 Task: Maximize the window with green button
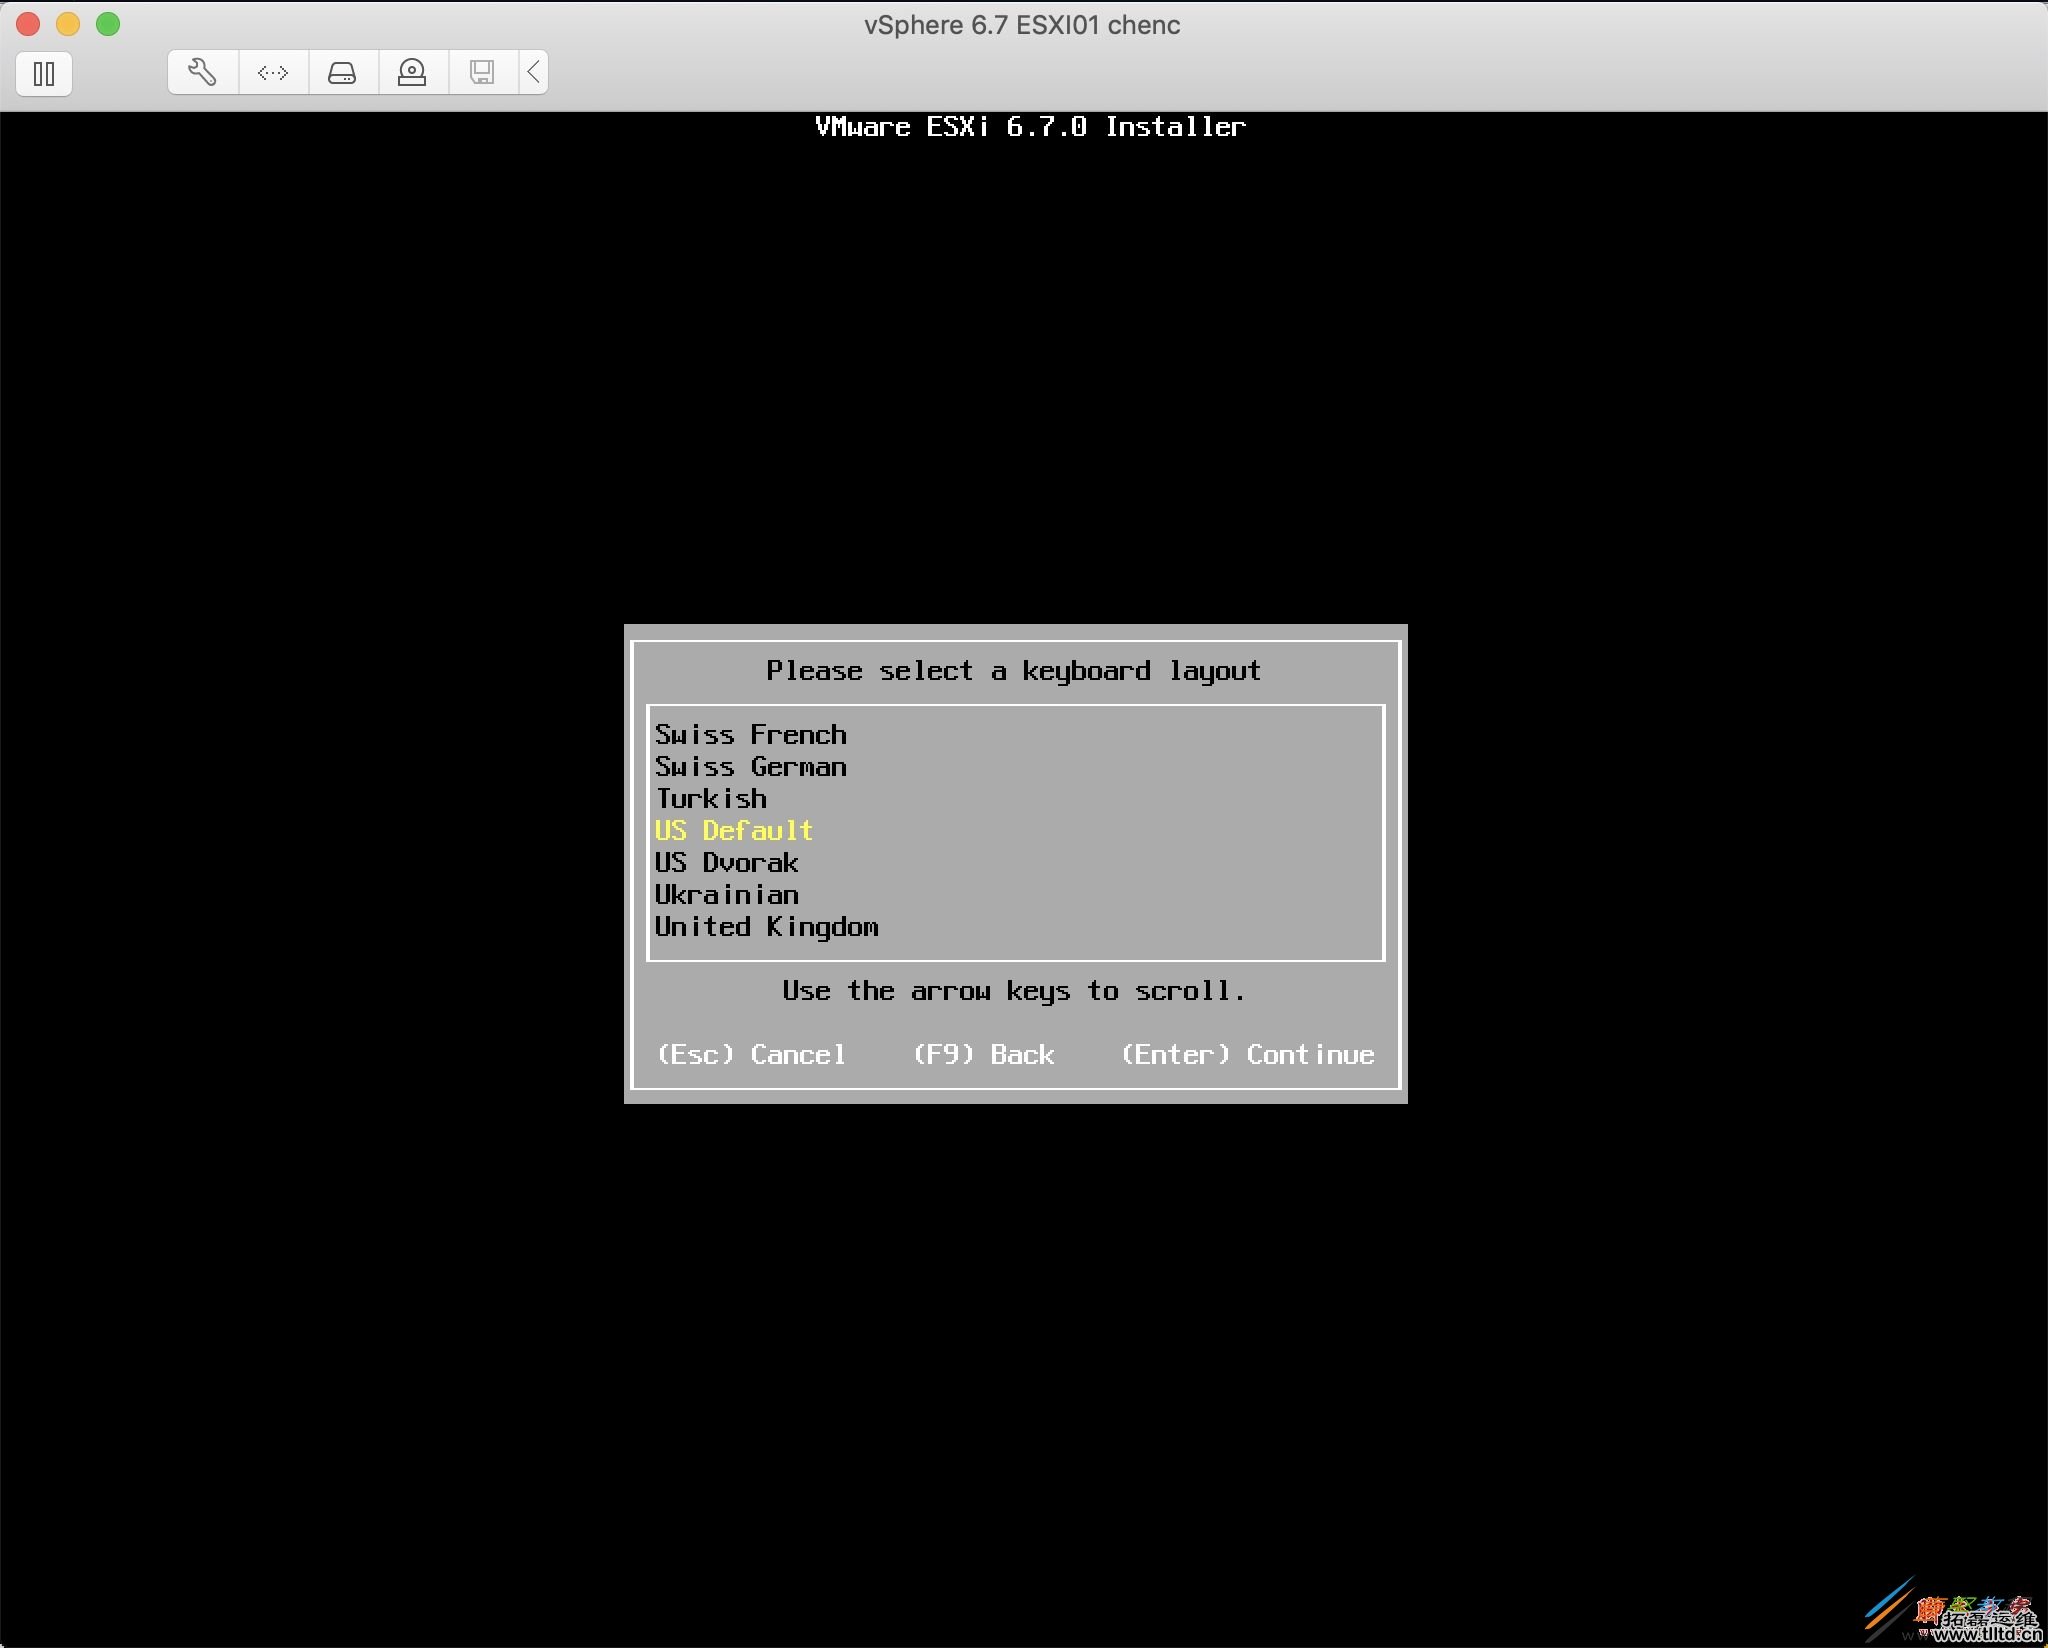(108, 24)
